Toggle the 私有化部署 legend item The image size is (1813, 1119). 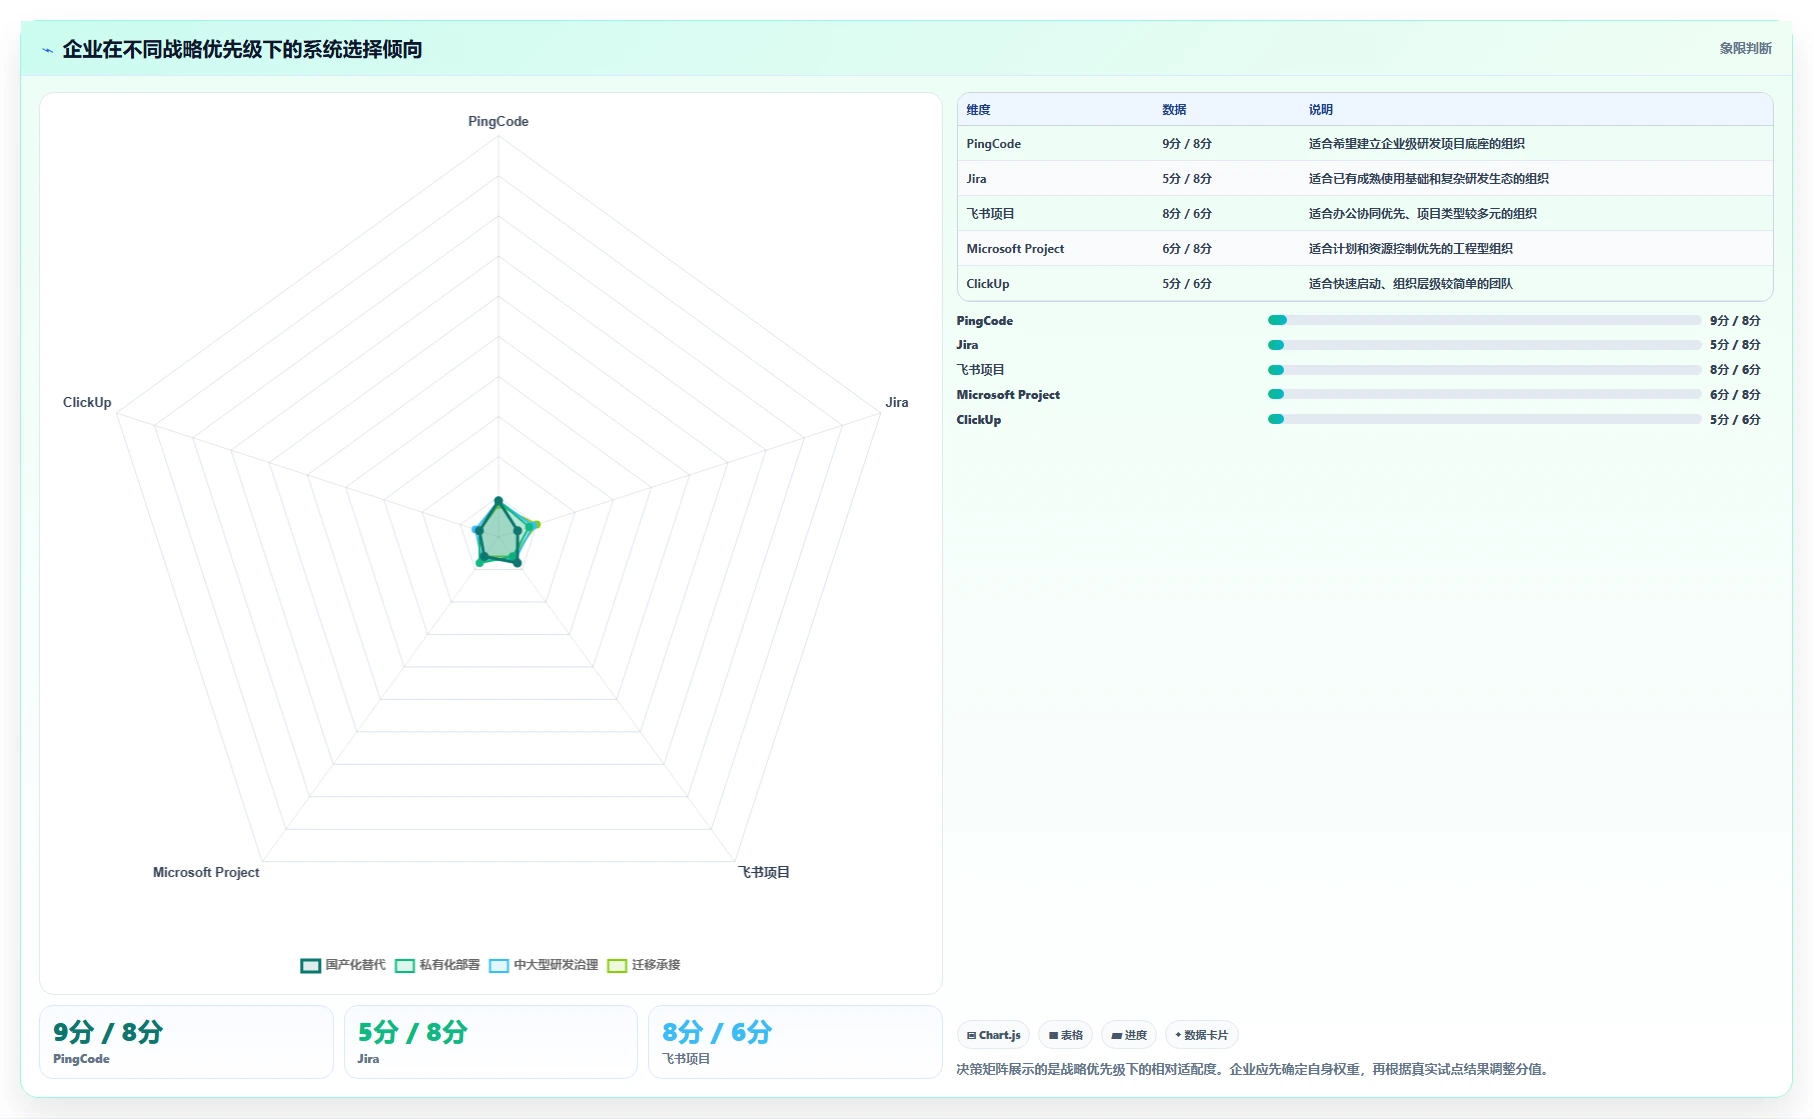pos(437,965)
